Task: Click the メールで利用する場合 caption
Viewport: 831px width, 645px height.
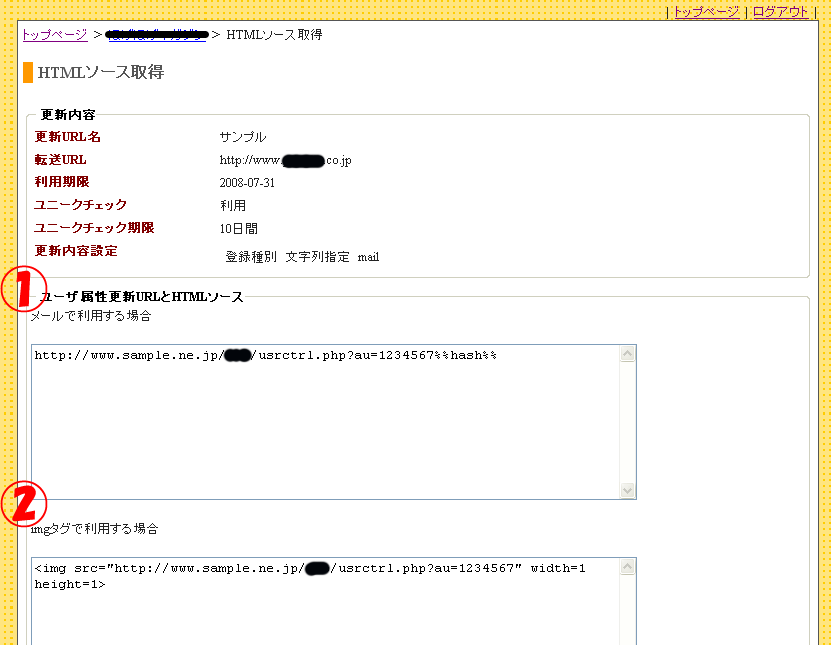Action: [91, 316]
